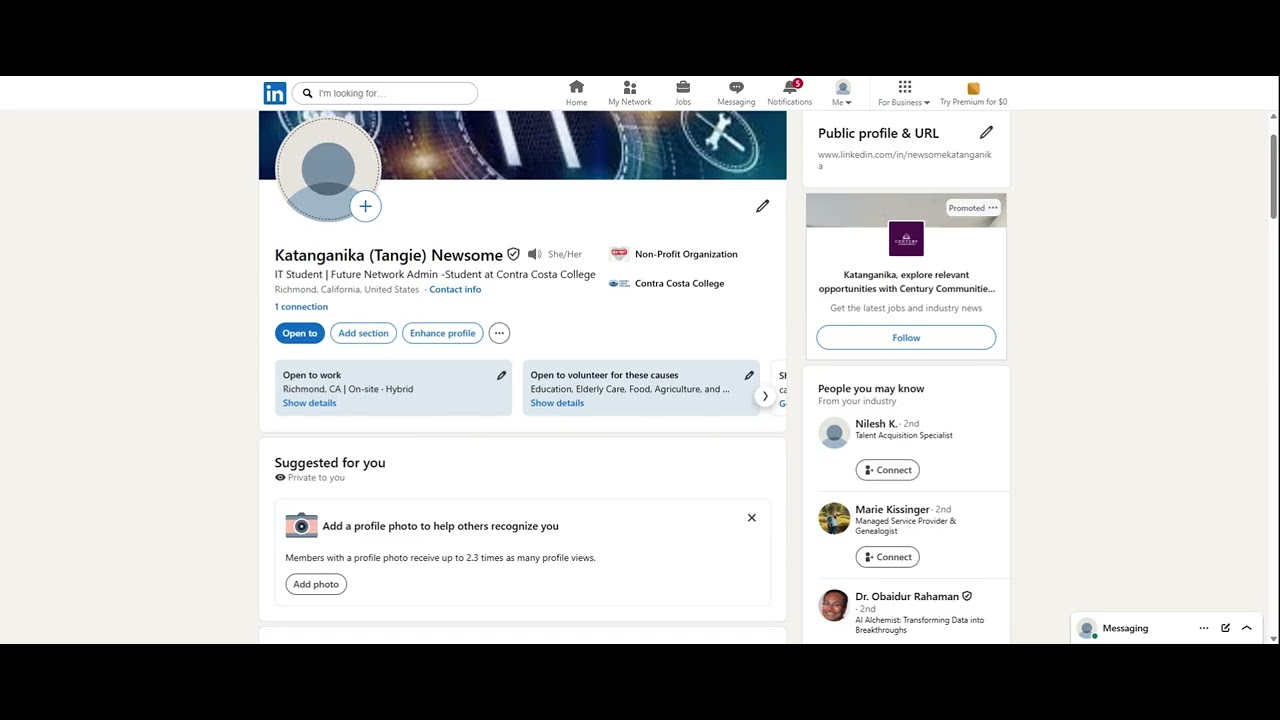Click Try Premium for $0
1280x720 pixels.
973,93
